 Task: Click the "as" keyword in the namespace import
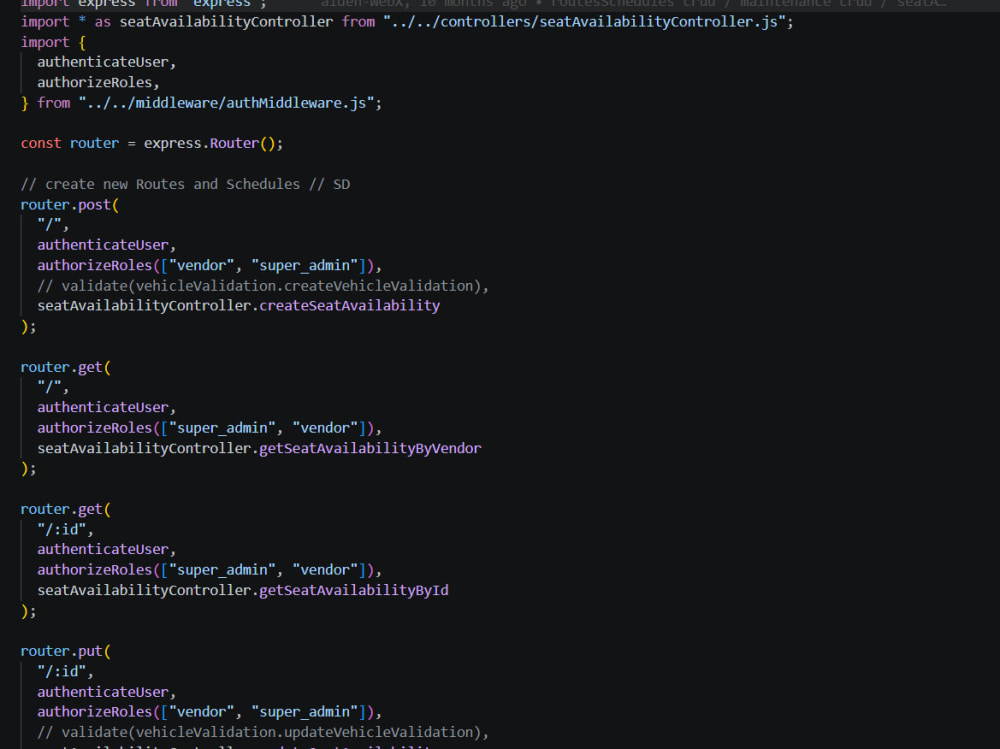(103, 22)
